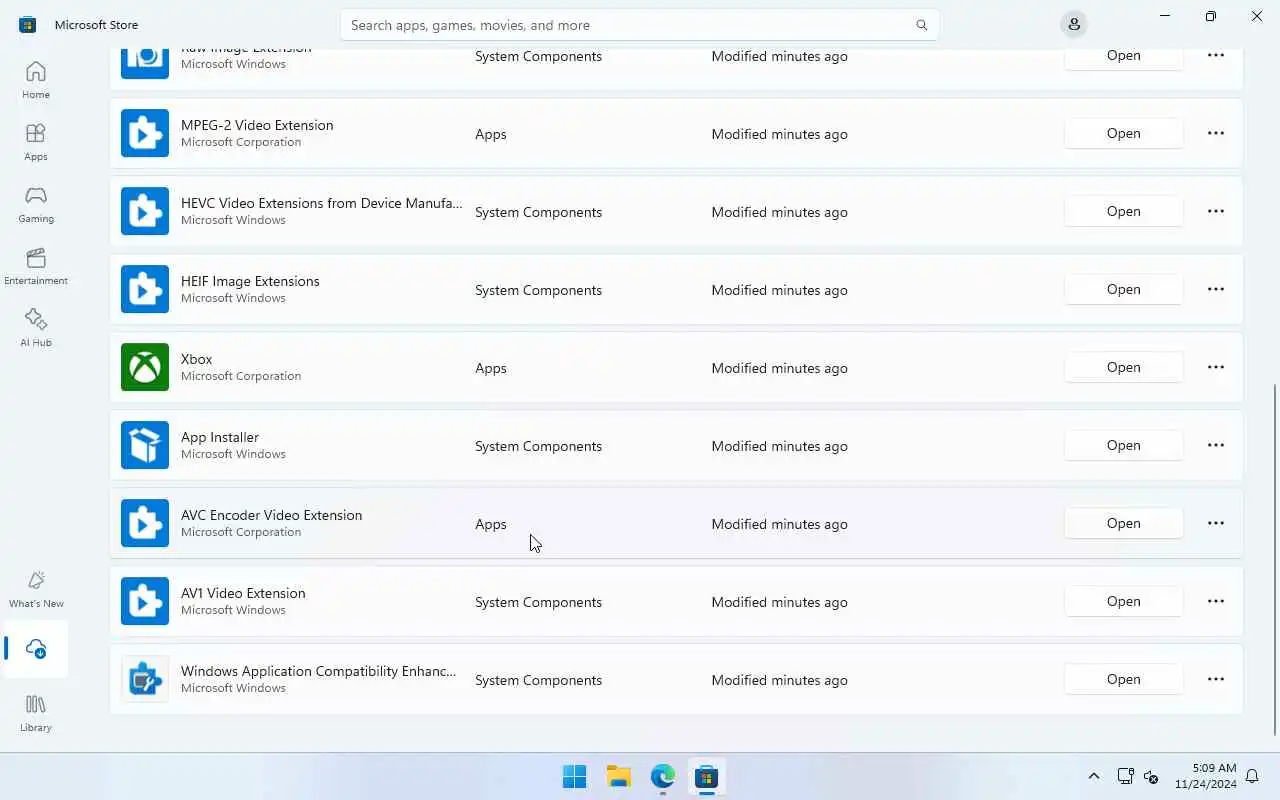1280x800 pixels.
Task: Open more options for Windows Application Compatibility Enhancements
Action: coord(1216,679)
